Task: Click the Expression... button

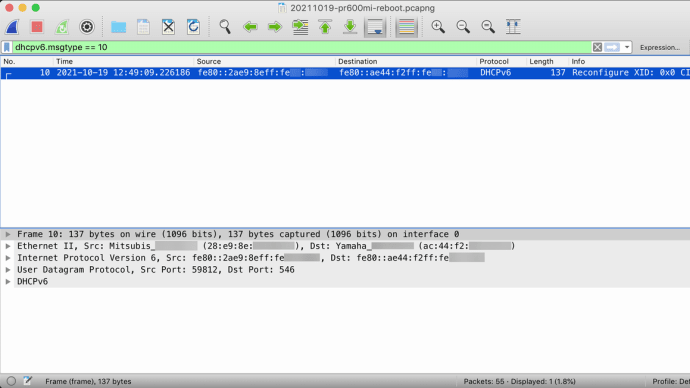Action: pyautogui.click(x=660, y=47)
